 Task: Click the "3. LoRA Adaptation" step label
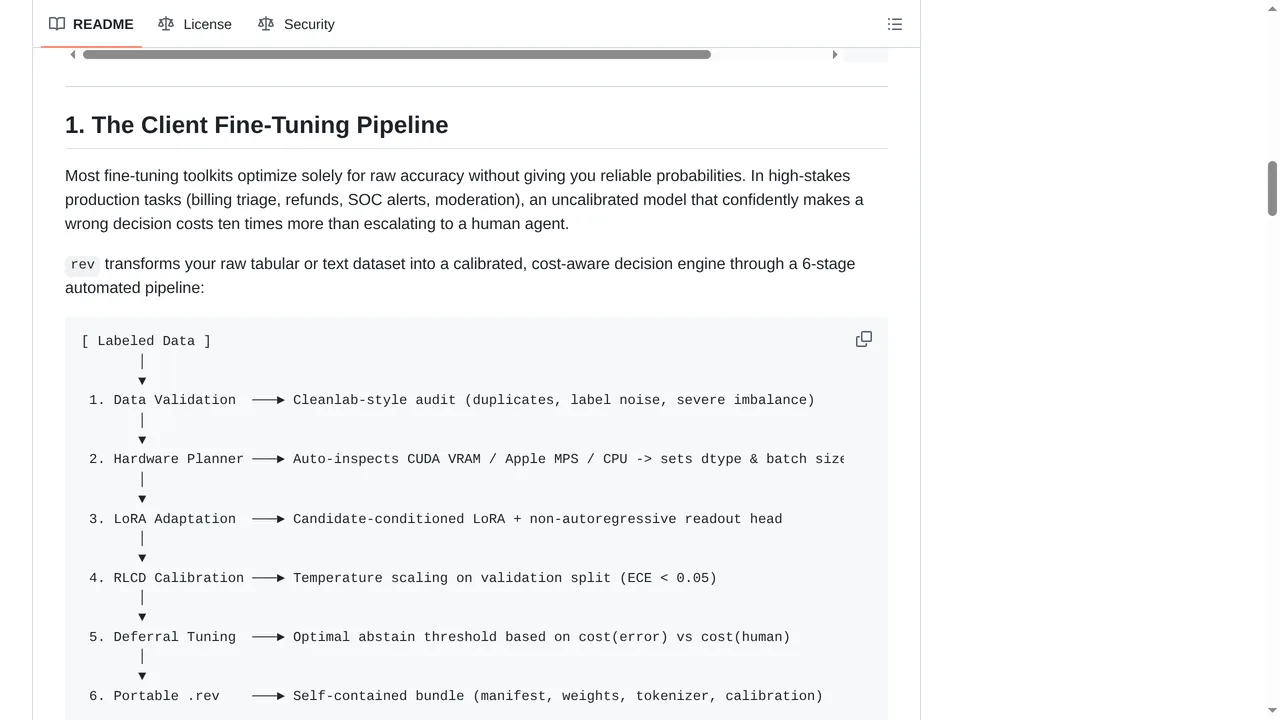(162, 519)
